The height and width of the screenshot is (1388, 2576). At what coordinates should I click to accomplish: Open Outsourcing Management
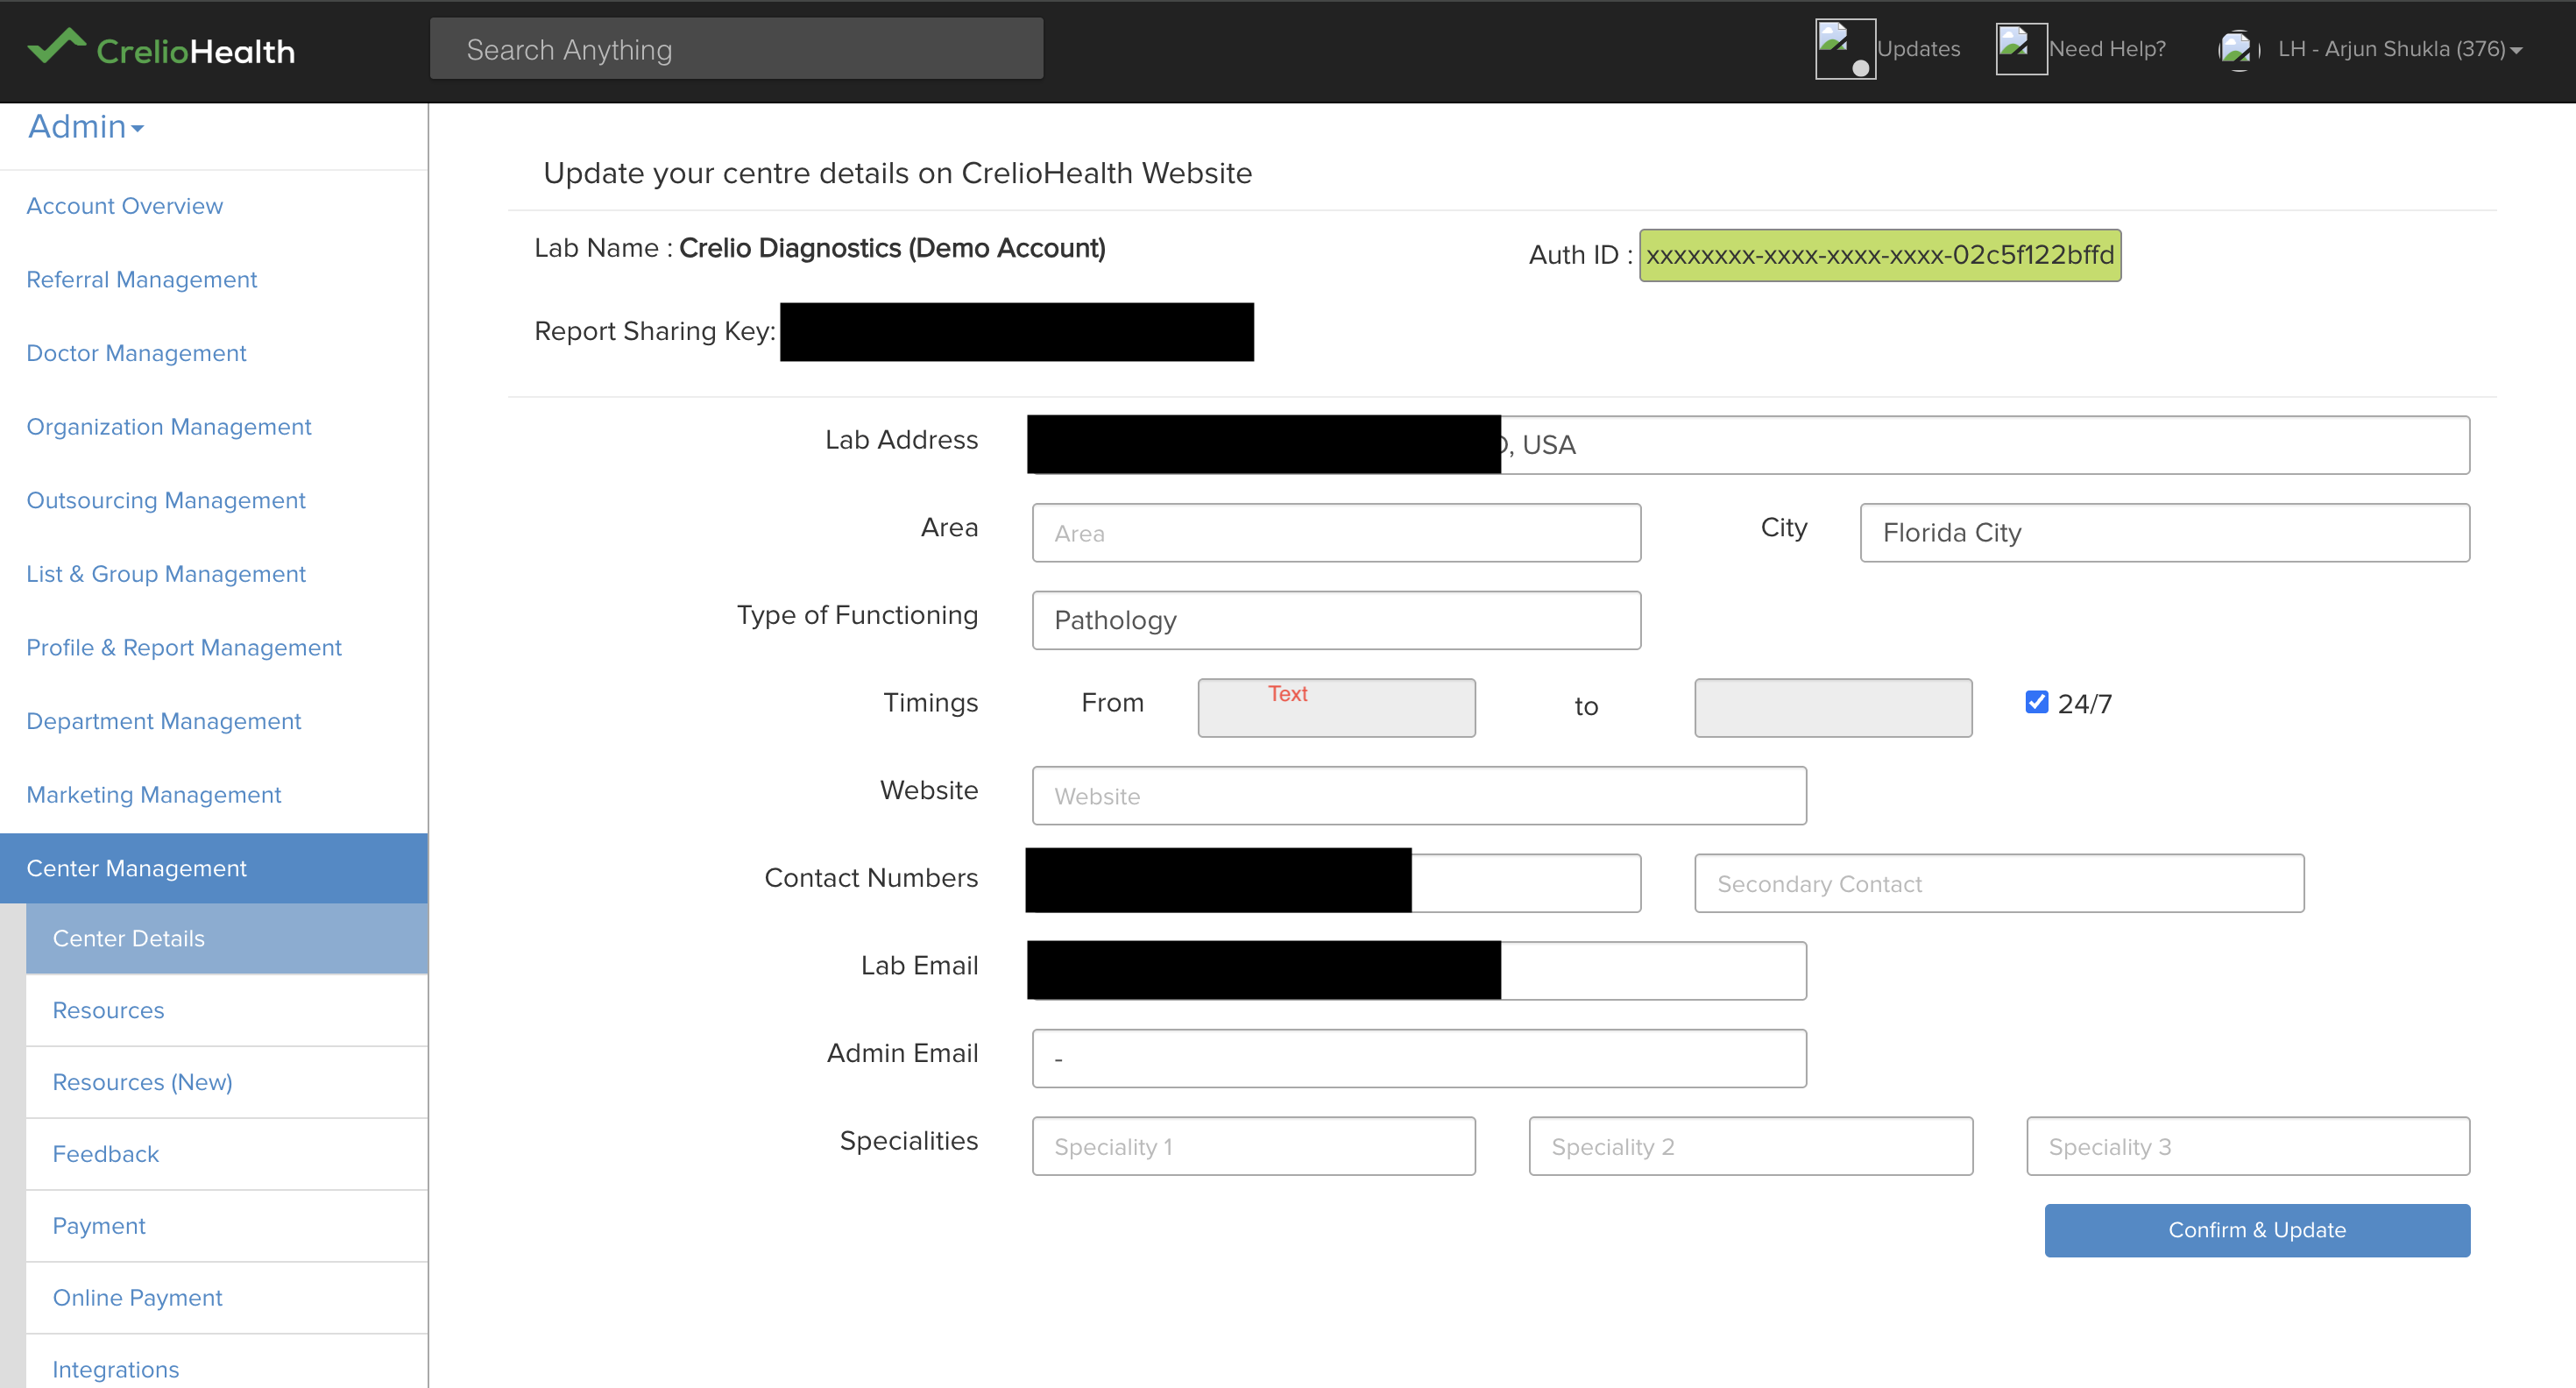166,500
